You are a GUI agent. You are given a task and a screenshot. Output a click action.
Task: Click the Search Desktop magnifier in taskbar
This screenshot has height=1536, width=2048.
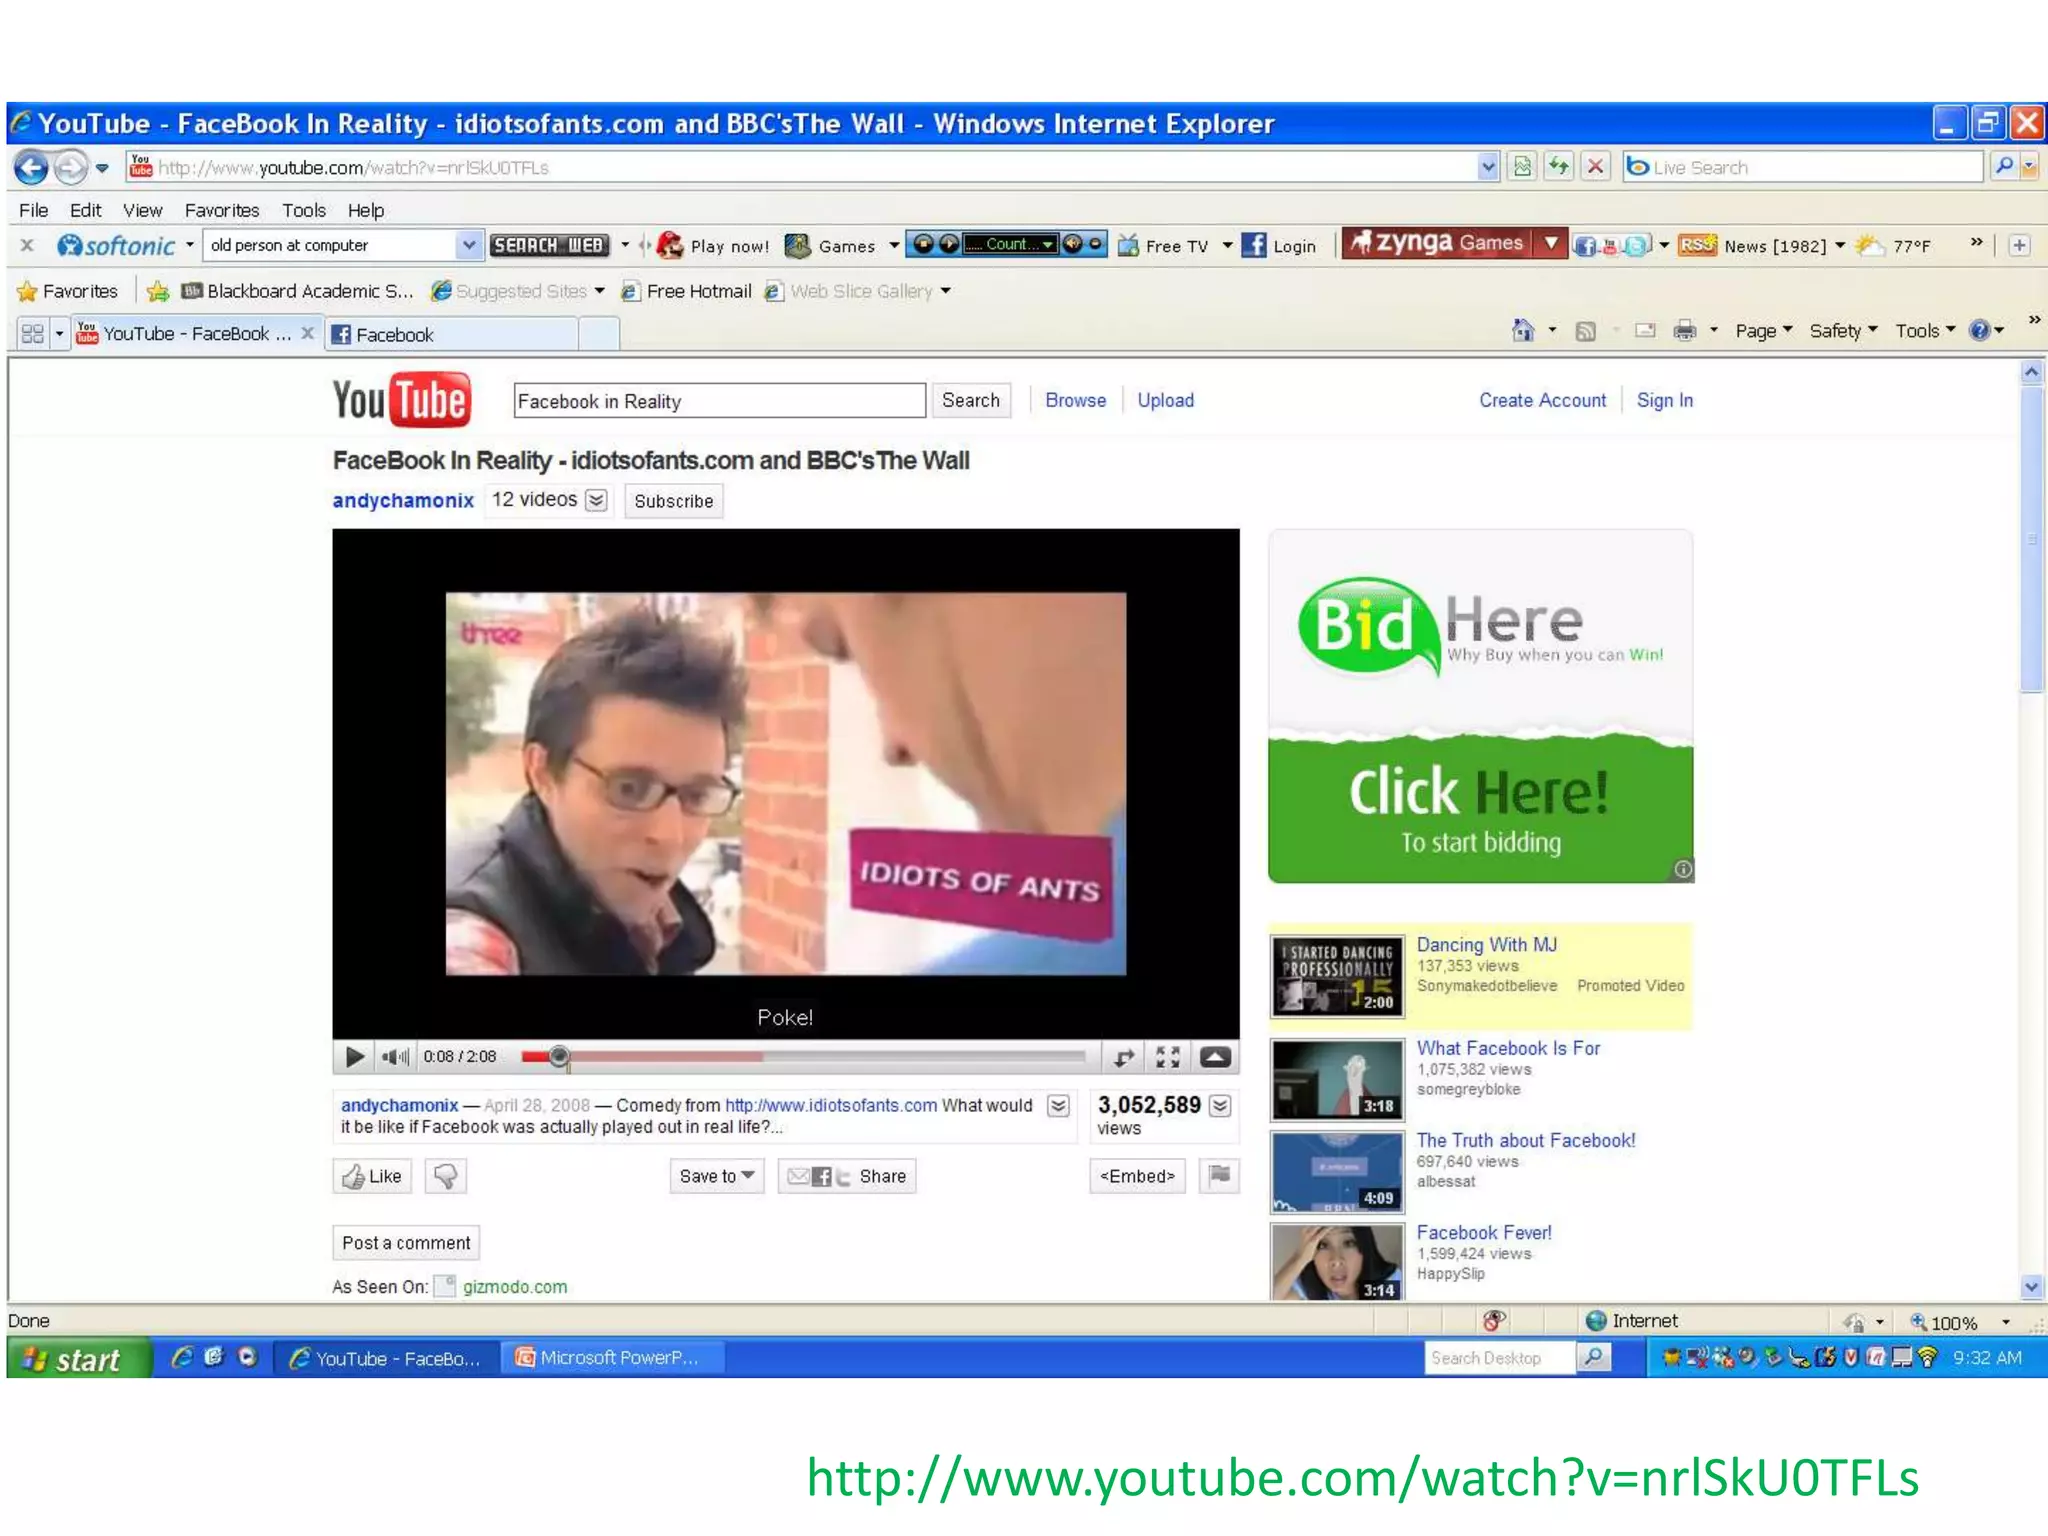pos(1594,1357)
